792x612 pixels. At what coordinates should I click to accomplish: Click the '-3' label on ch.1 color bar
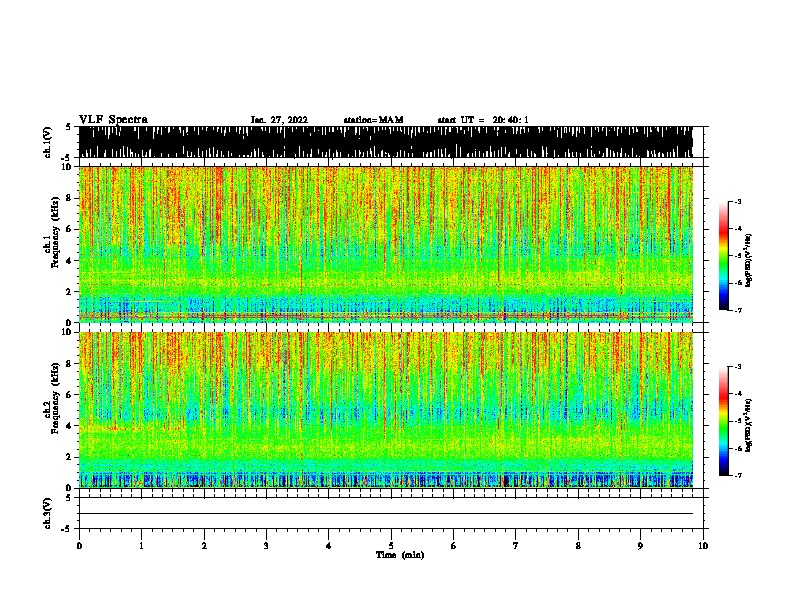pos(737,202)
